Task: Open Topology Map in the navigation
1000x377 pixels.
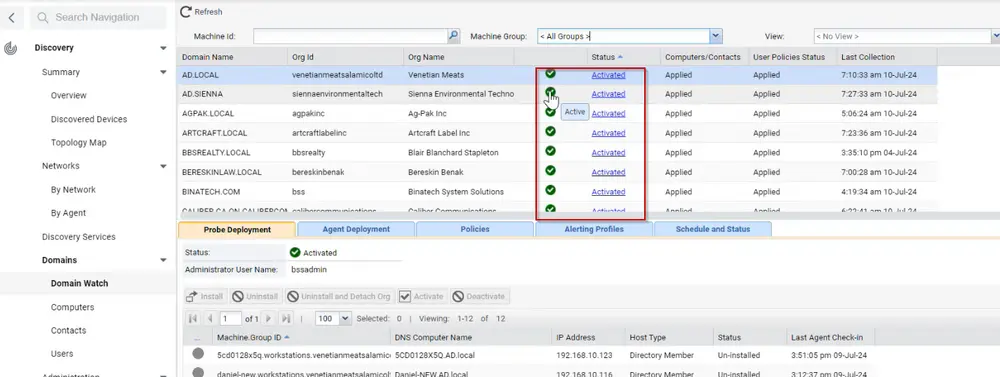Action: point(78,143)
